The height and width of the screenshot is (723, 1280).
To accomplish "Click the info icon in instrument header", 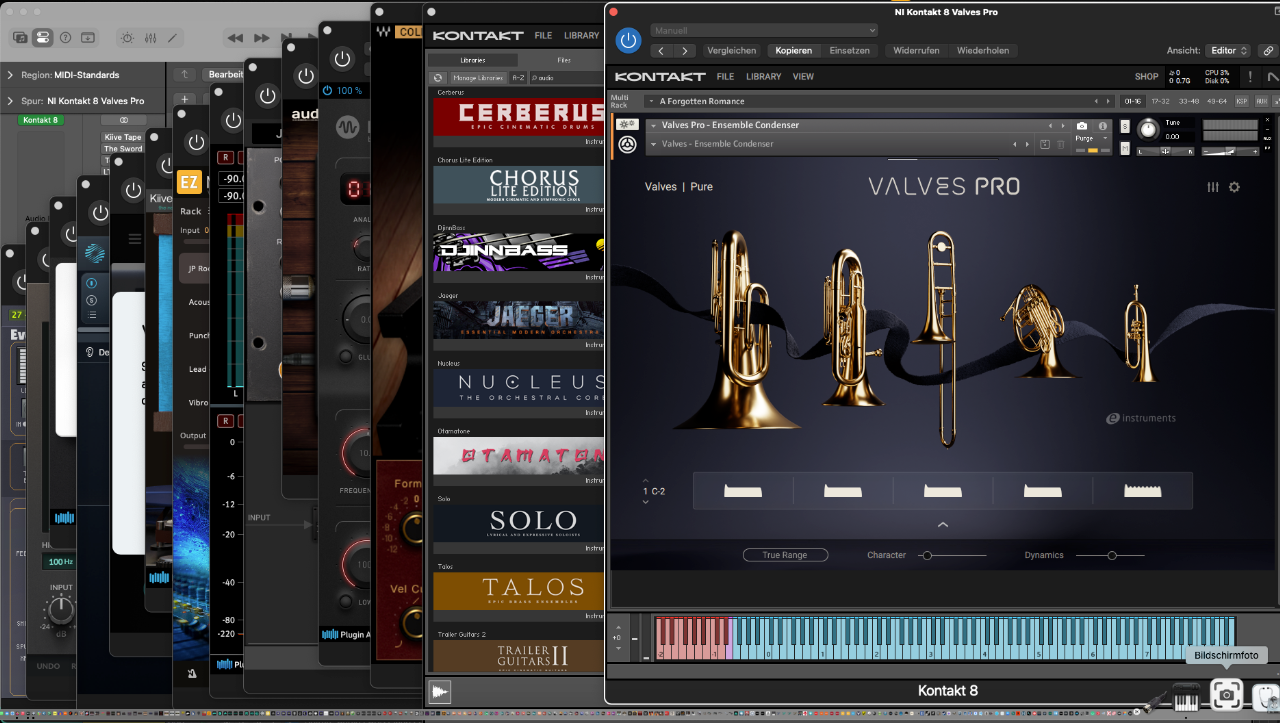I will [x=1103, y=126].
